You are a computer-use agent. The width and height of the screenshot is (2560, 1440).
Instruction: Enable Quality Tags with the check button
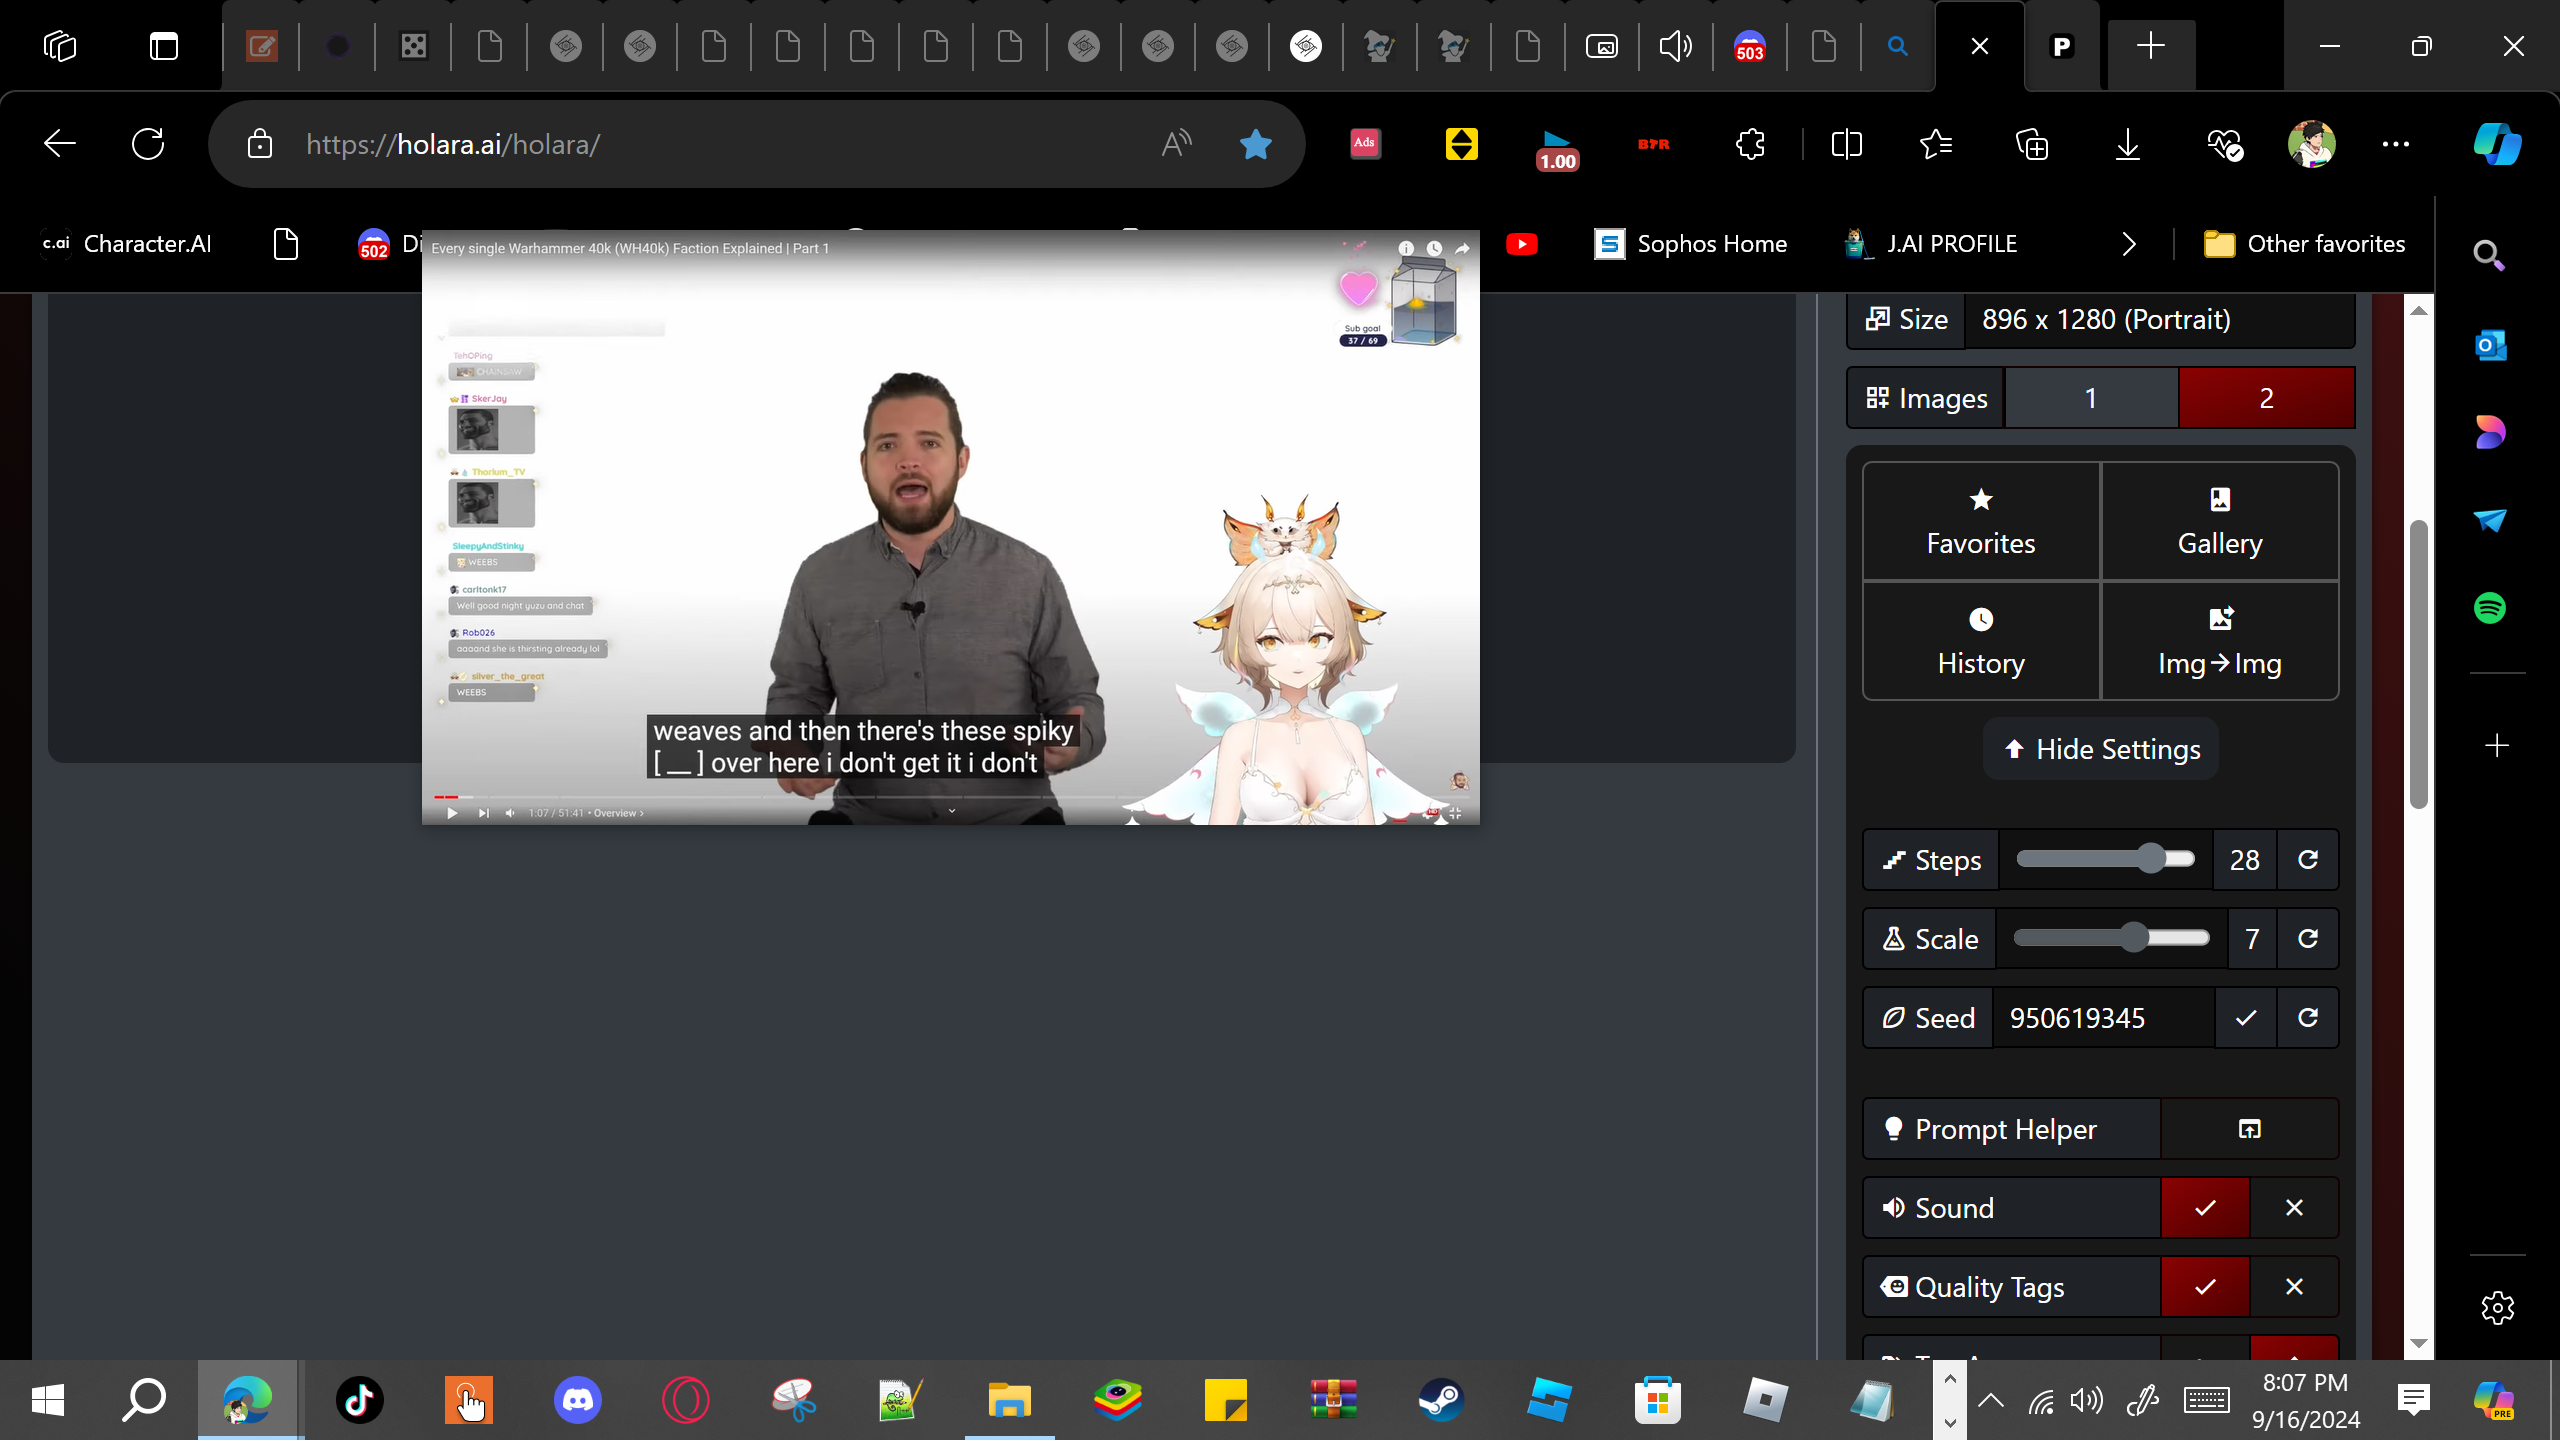(x=2205, y=1287)
